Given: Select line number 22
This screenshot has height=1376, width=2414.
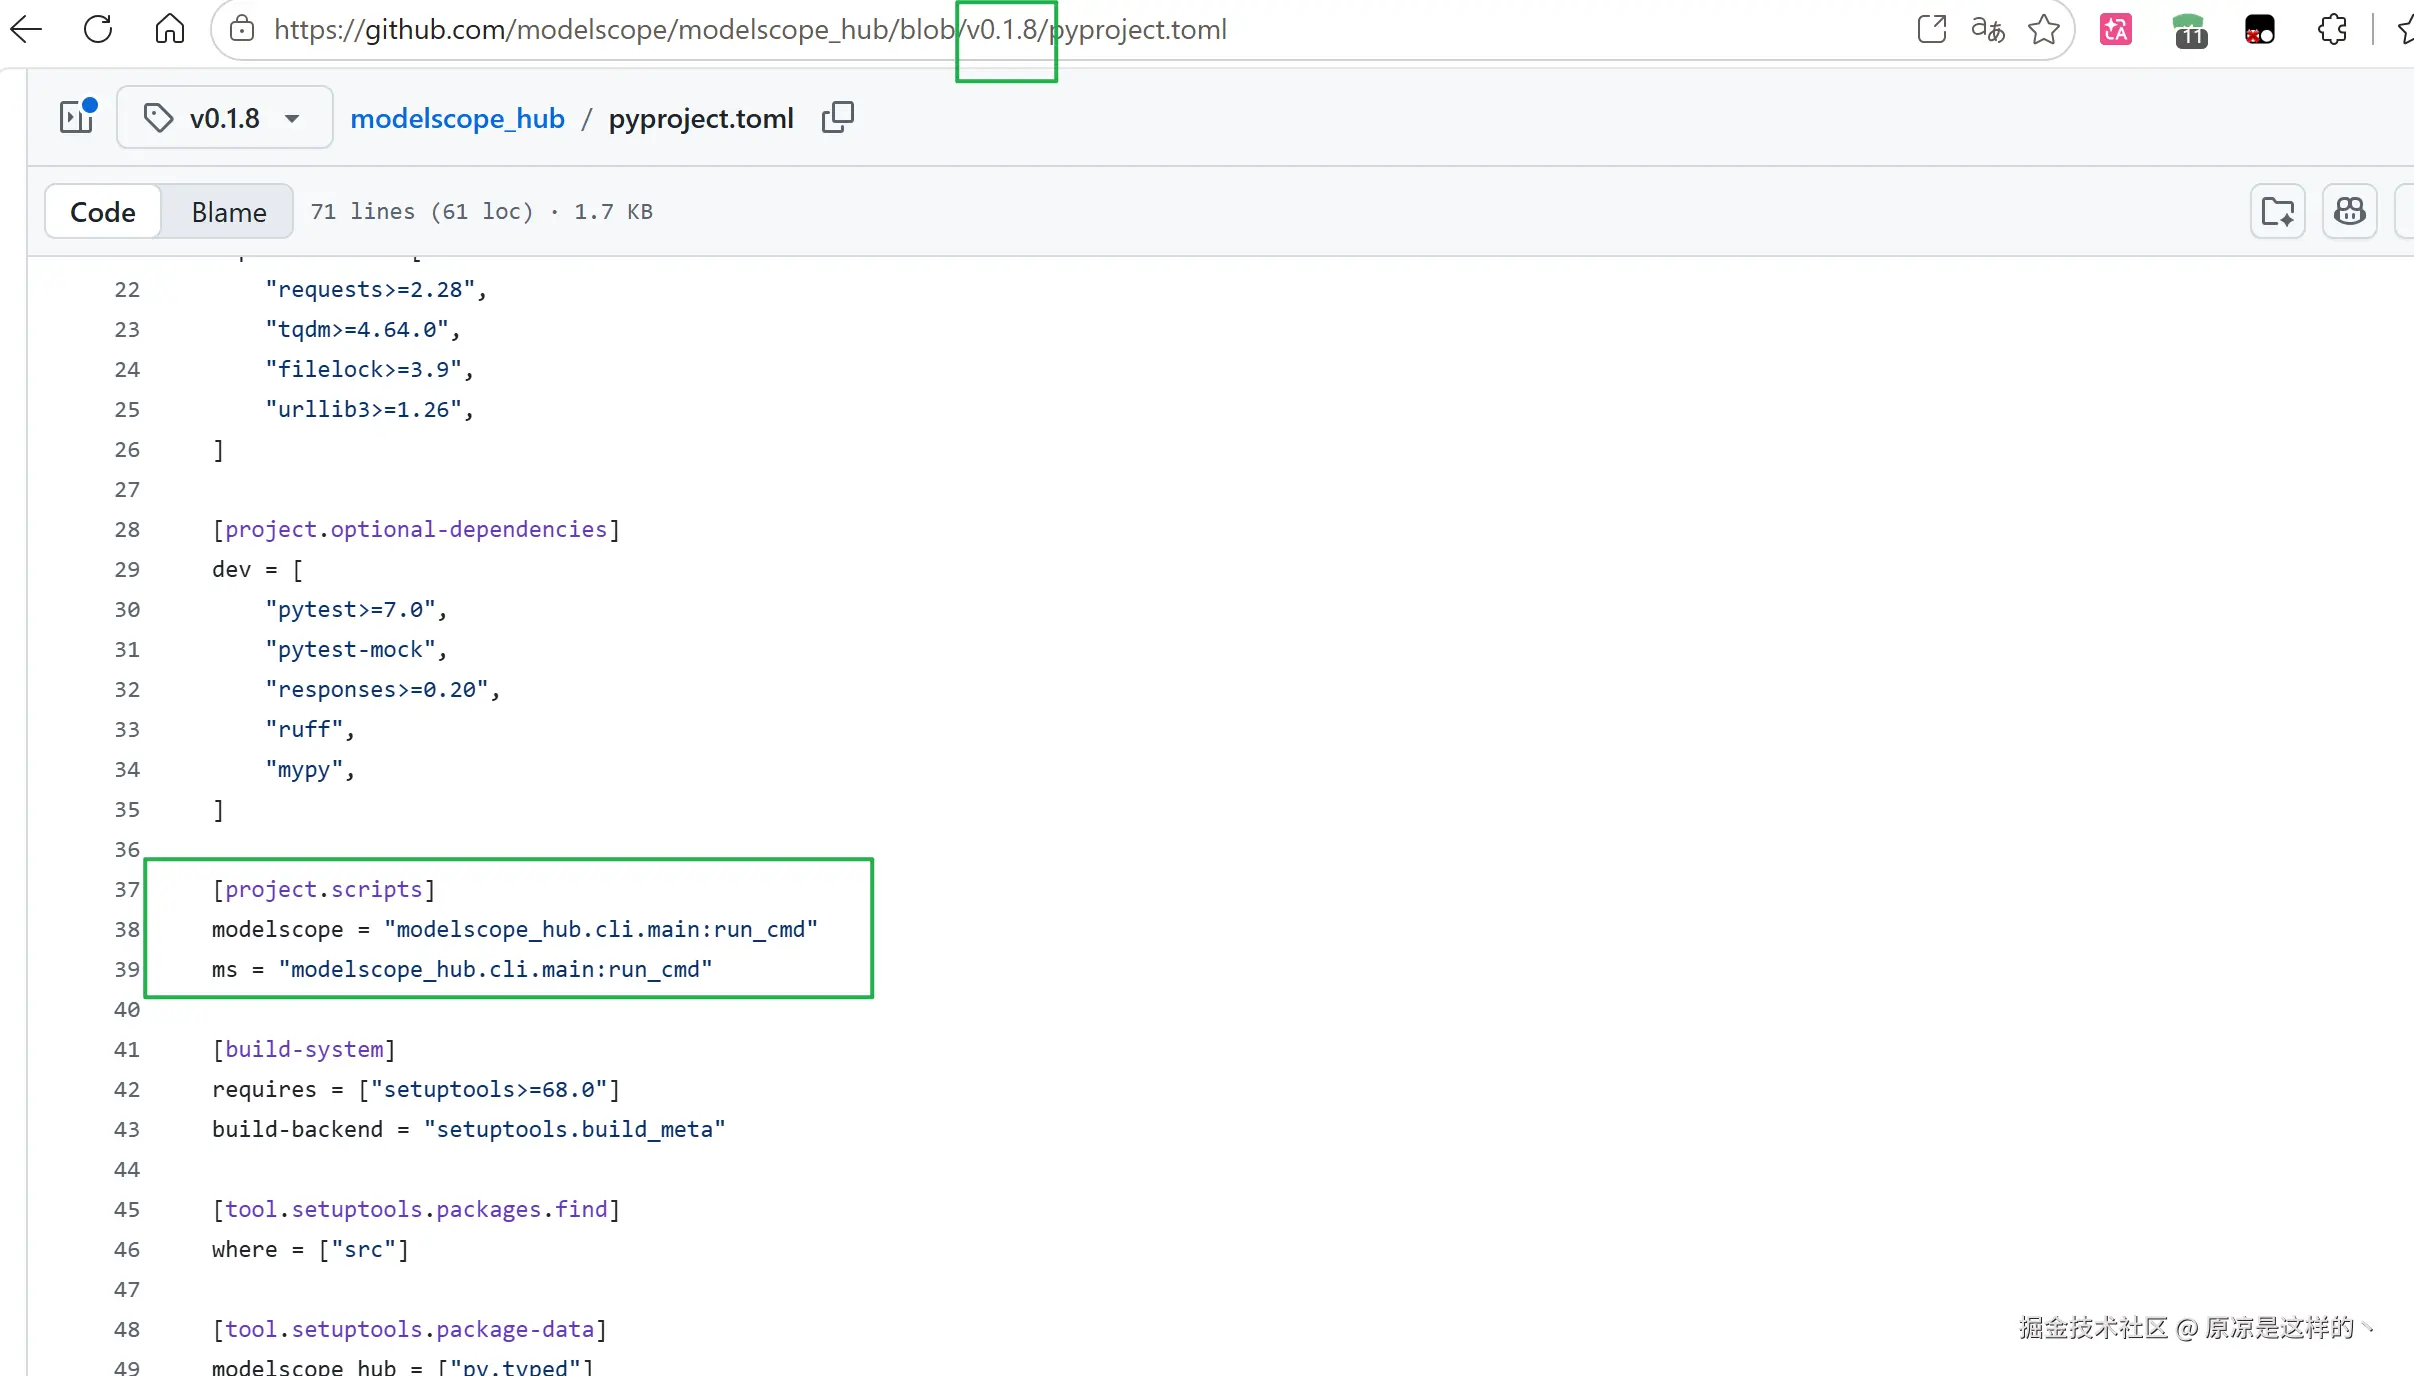Looking at the screenshot, I should click(127, 289).
